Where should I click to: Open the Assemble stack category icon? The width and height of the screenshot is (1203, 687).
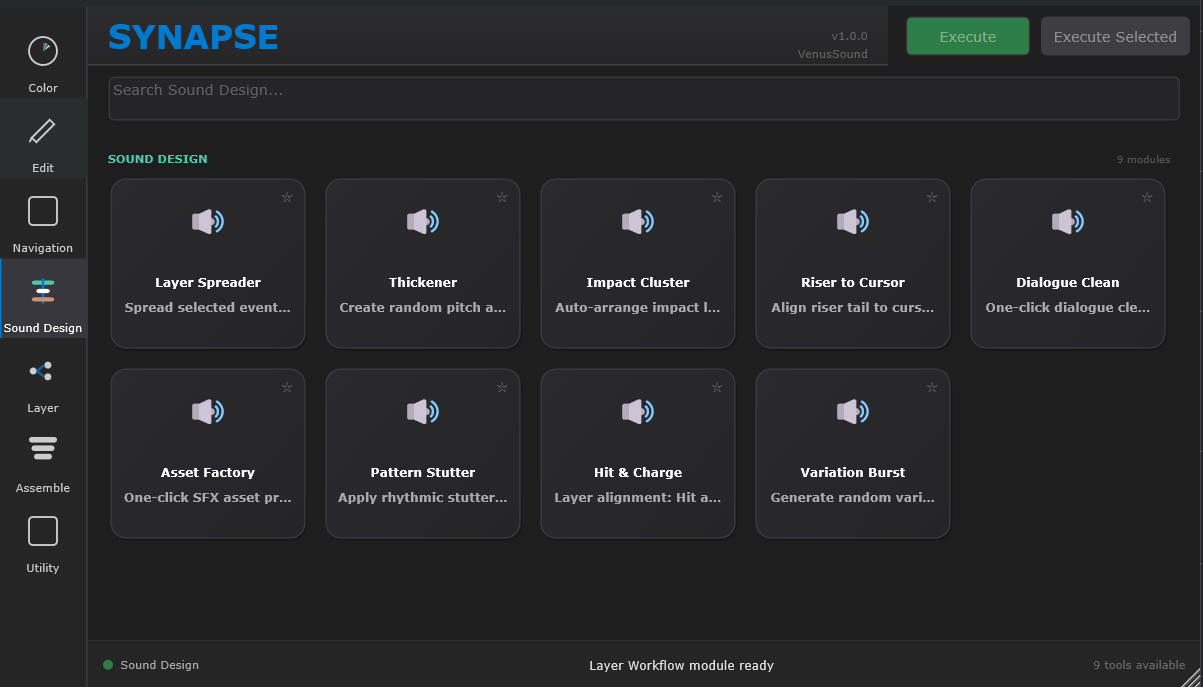43,449
